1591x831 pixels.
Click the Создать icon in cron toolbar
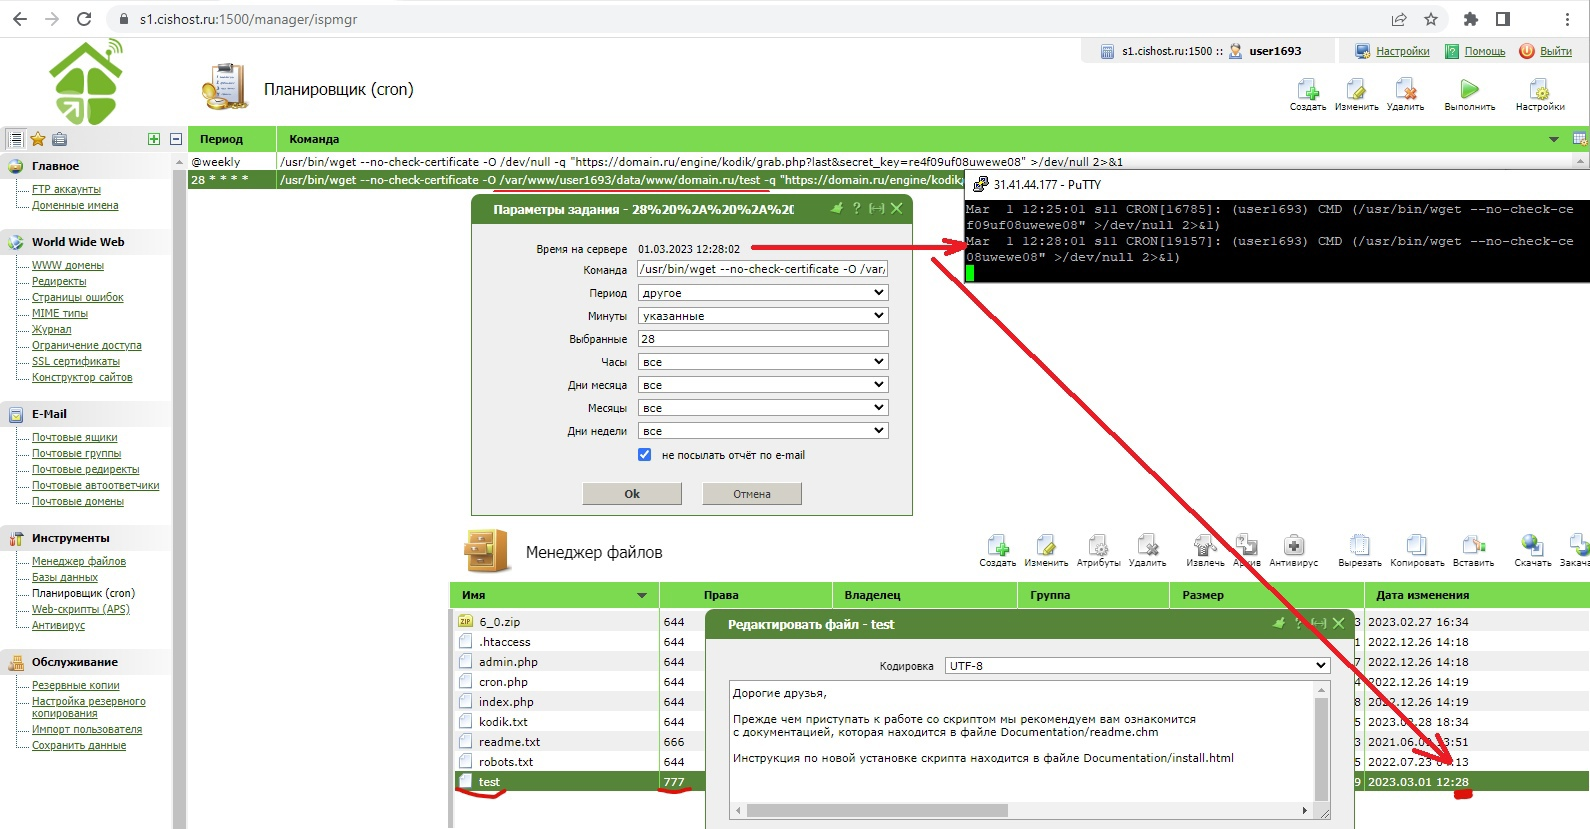1307,91
